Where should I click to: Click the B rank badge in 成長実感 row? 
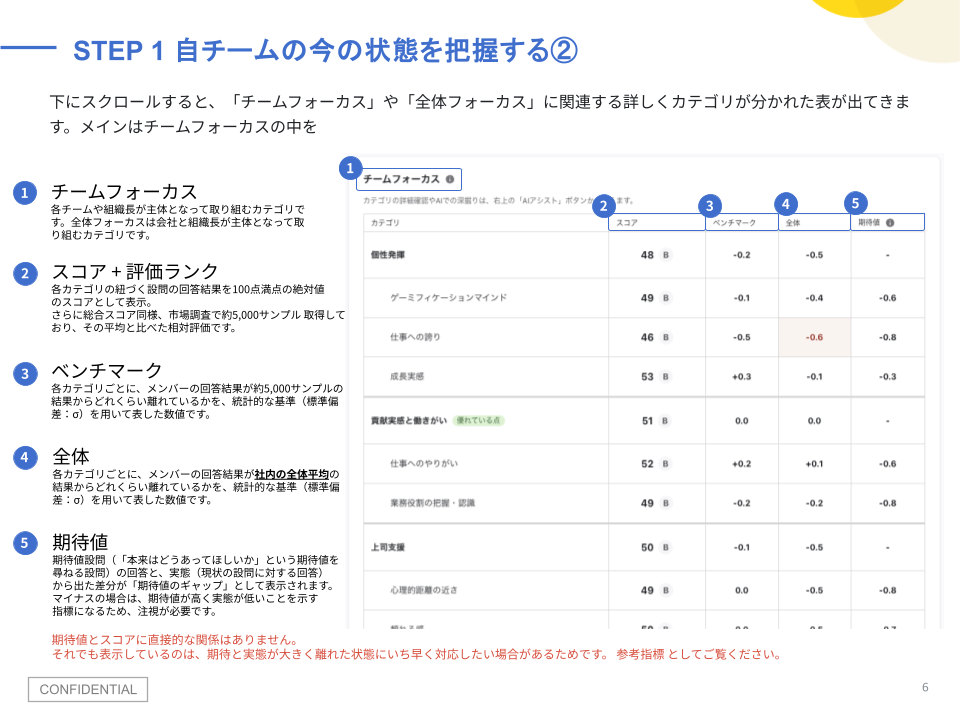(x=666, y=377)
